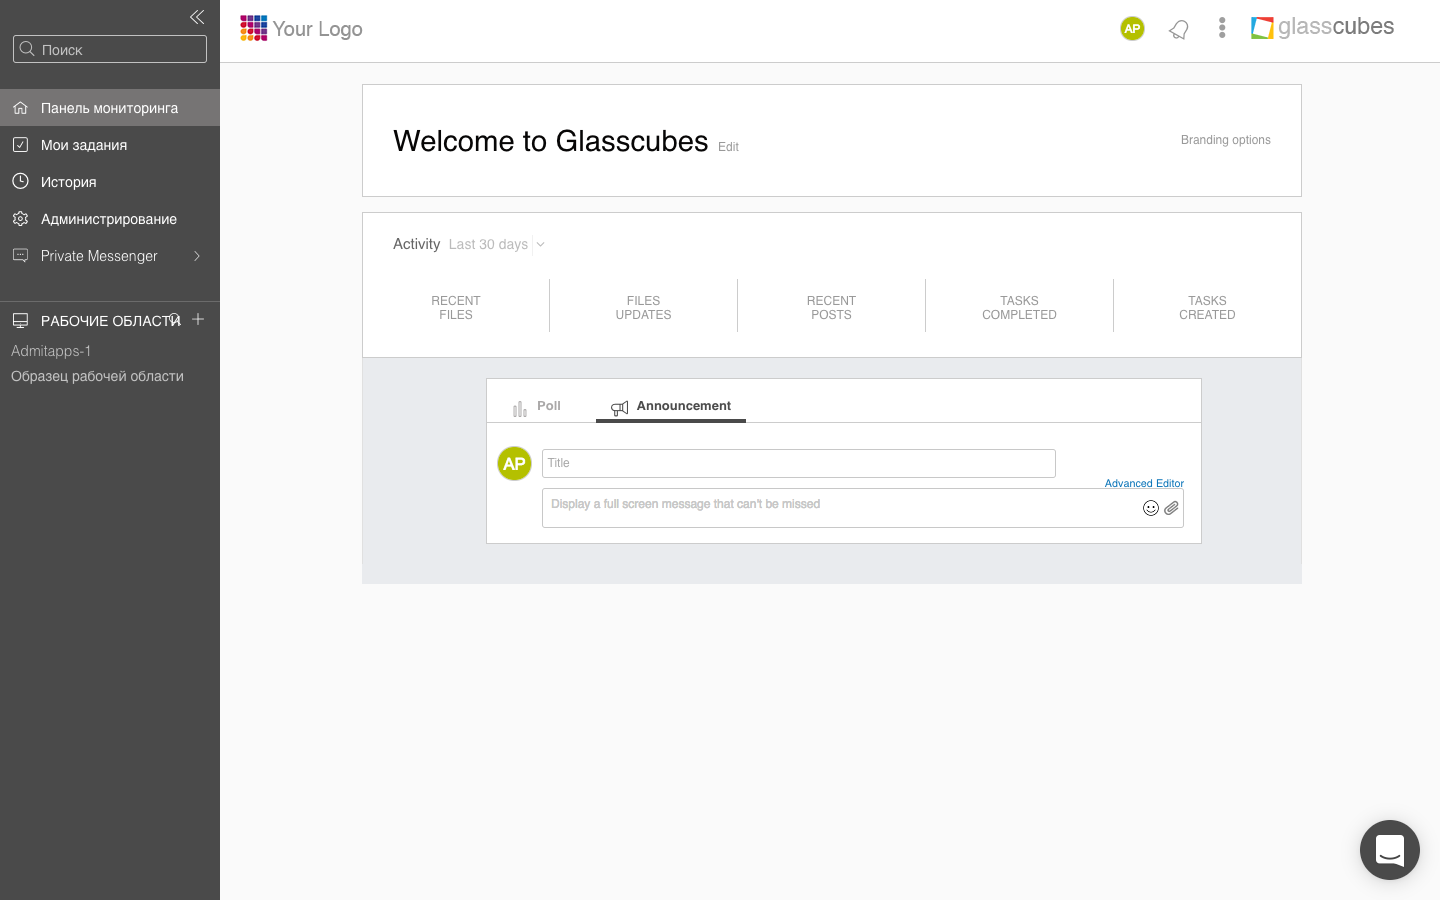Open the AP user profile avatar in header

(x=1132, y=28)
